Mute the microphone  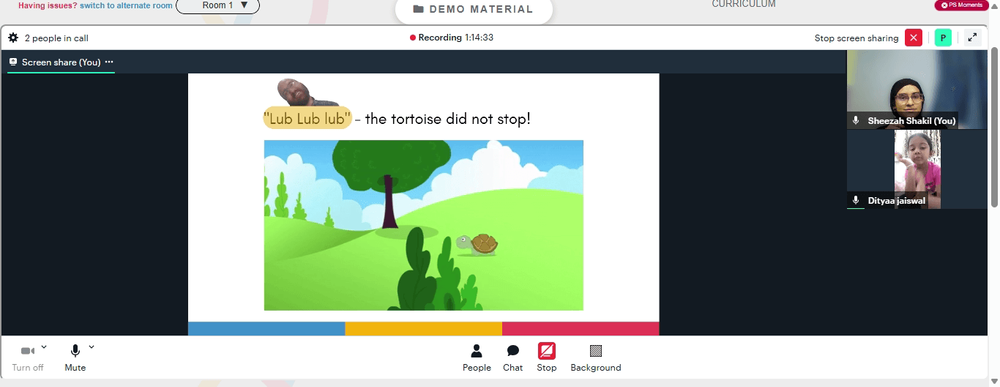click(x=75, y=358)
